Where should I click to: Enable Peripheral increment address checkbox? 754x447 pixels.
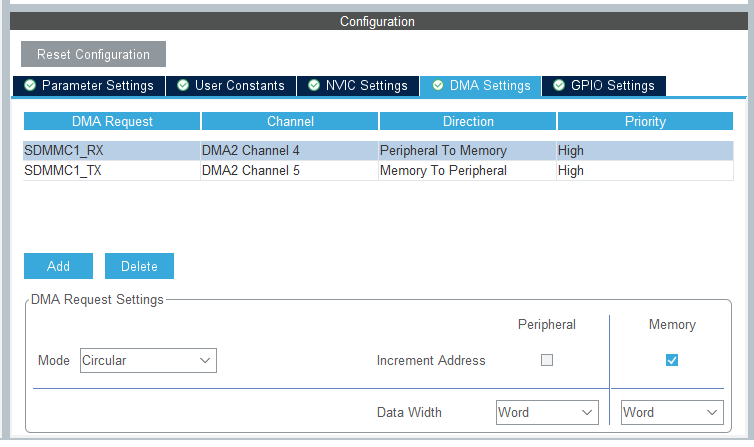pos(547,360)
